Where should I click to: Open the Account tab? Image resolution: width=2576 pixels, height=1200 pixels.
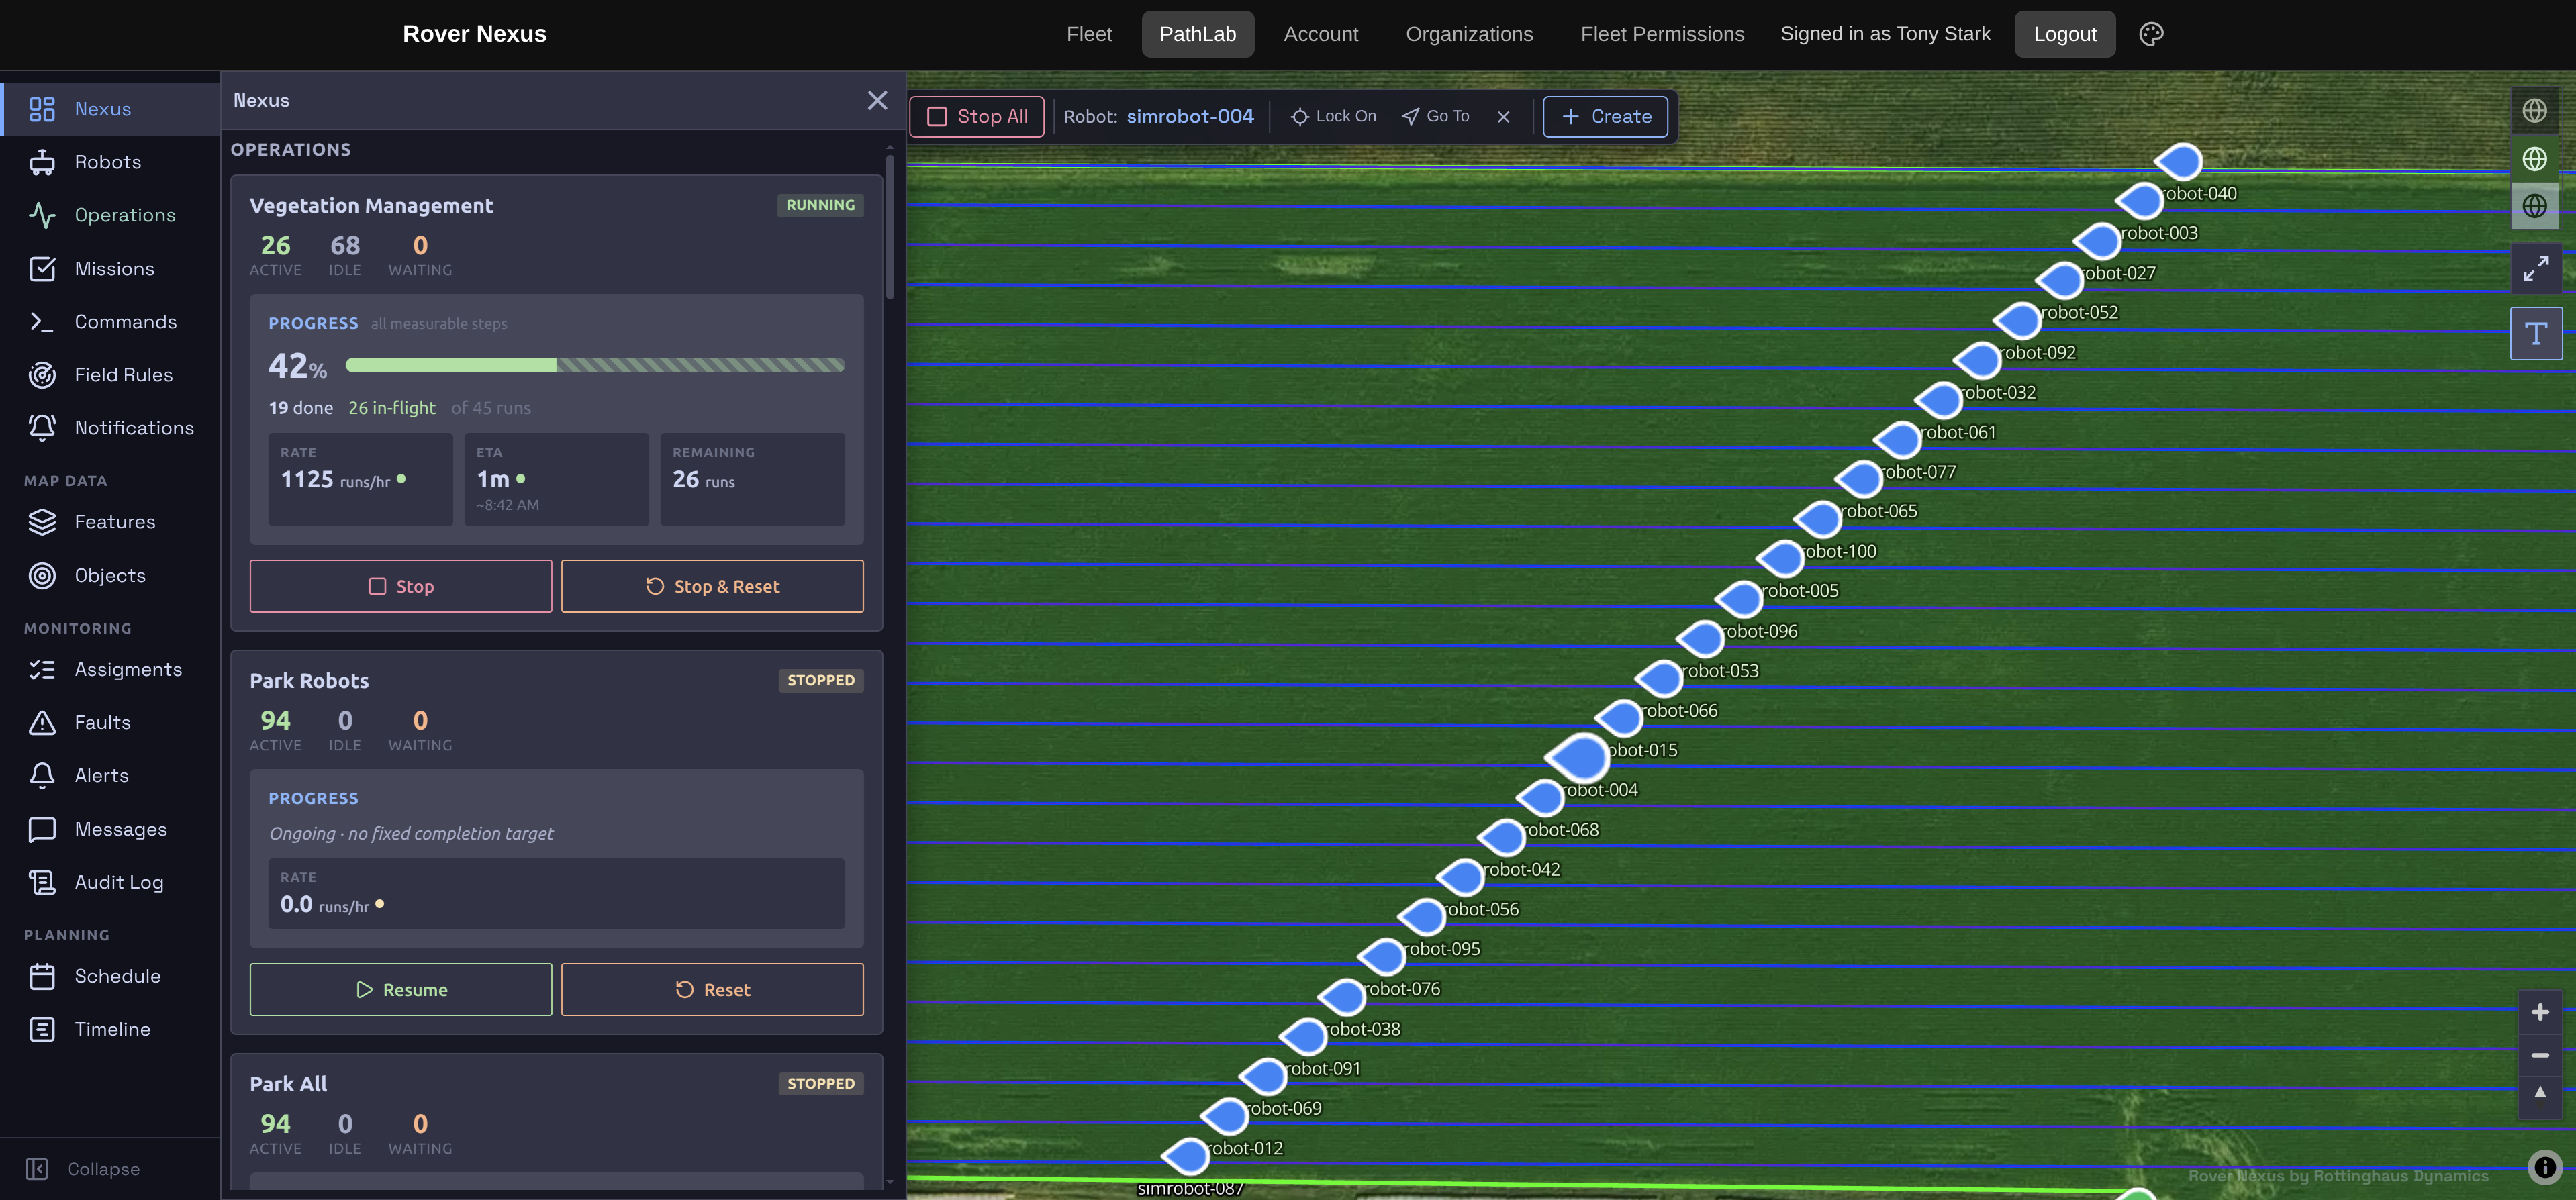[x=1321, y=34]
